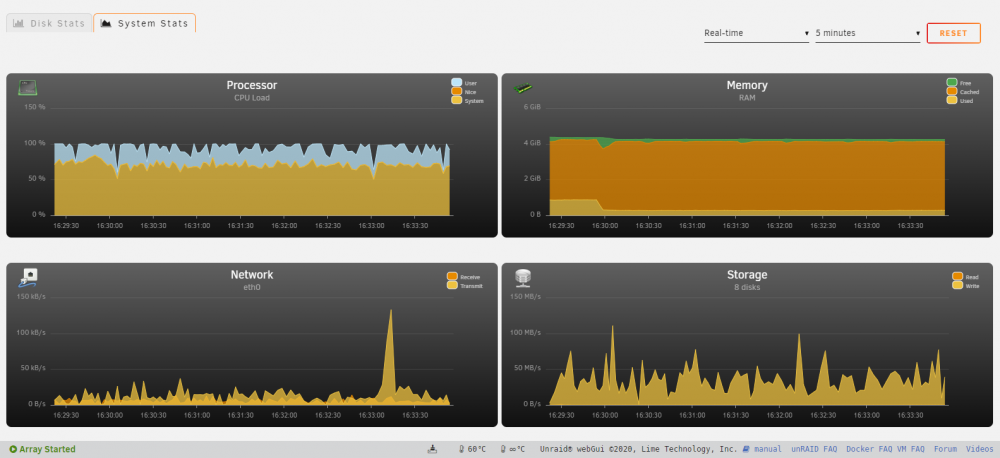This screenshot has height=458, width=1000.
Task: Open the Videos link
Action: pyautogui.click(x=980, y=449)
